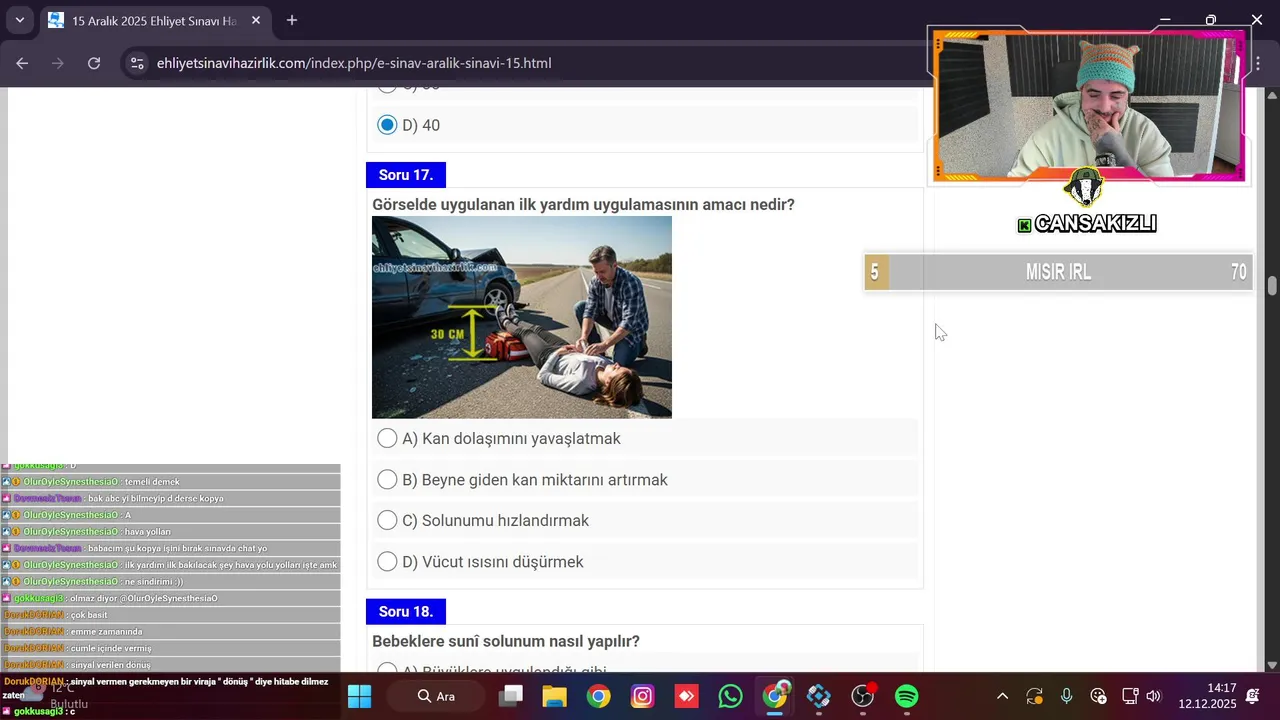Open the red AnyDesk taskbar icon

[687, 696]
